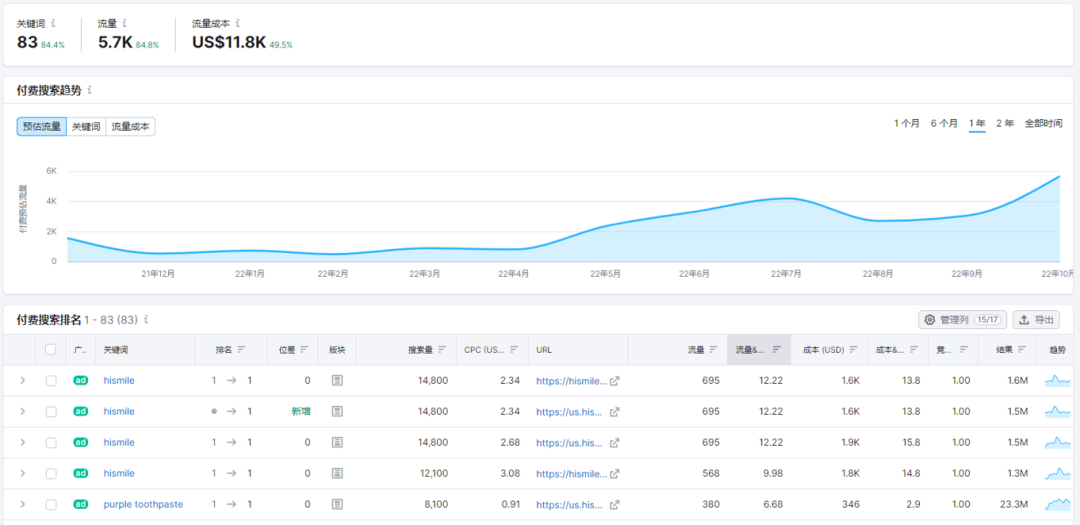
Task: Click info icon next to 关键词 metric
Action: tap(53, 23)
